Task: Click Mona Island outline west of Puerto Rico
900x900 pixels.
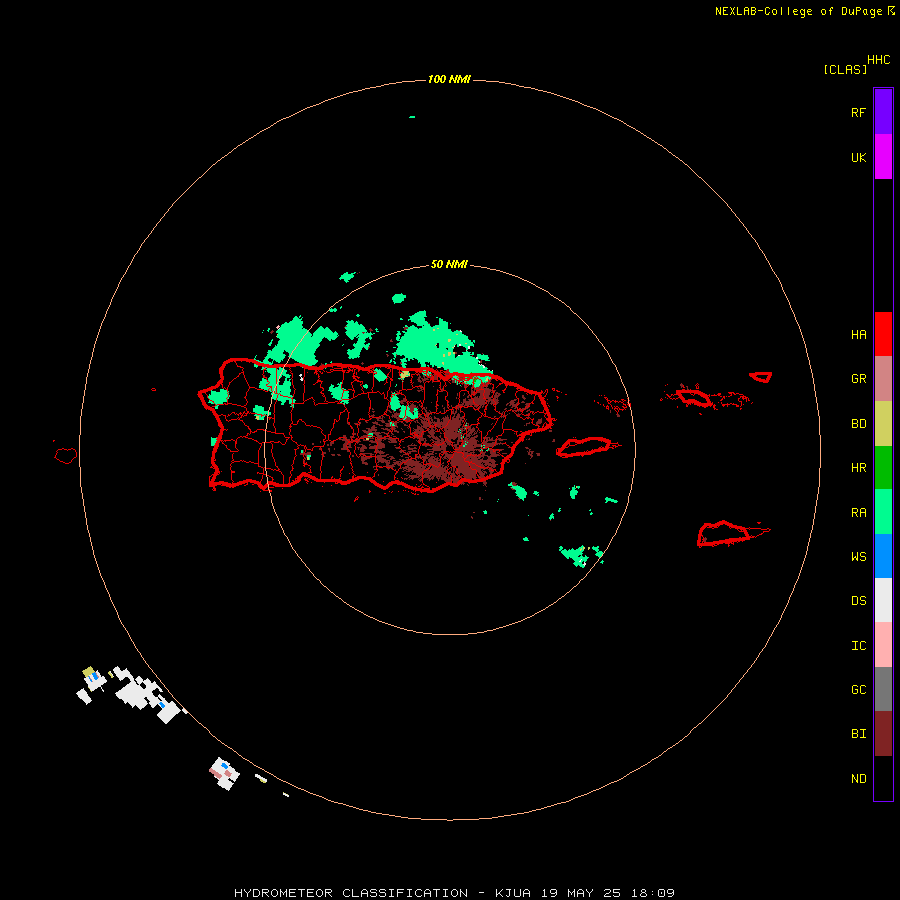Action: tap(65, 456)
